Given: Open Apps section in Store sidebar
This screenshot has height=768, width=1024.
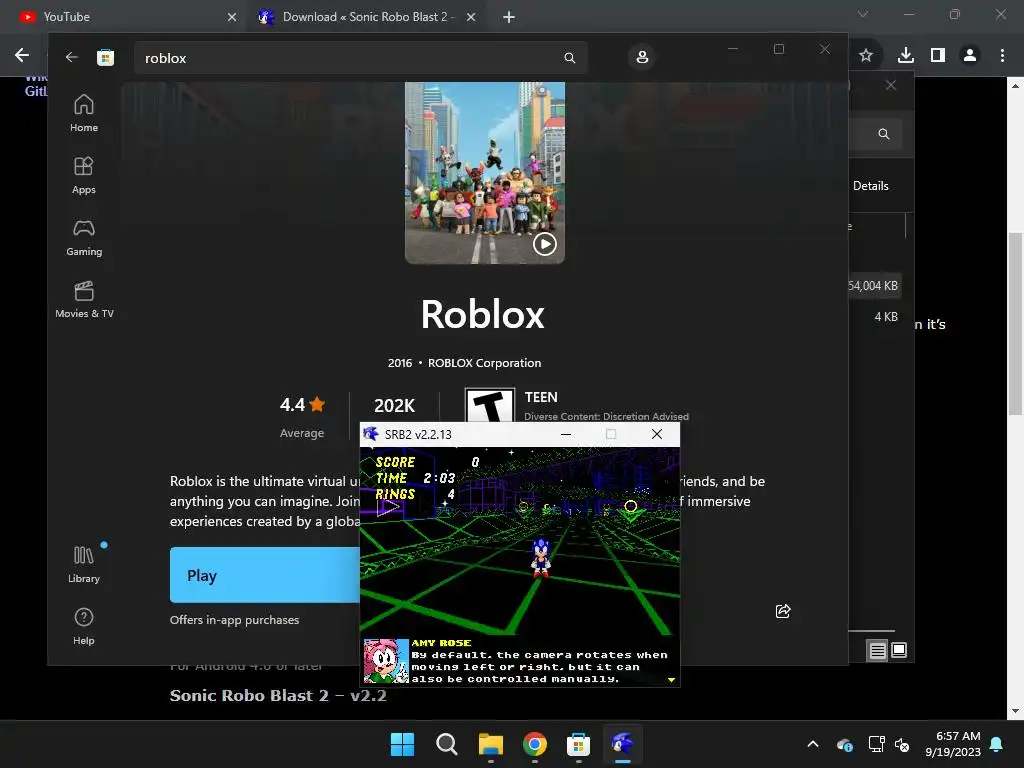Looking at the screenshot, I should tap(84, 175).
